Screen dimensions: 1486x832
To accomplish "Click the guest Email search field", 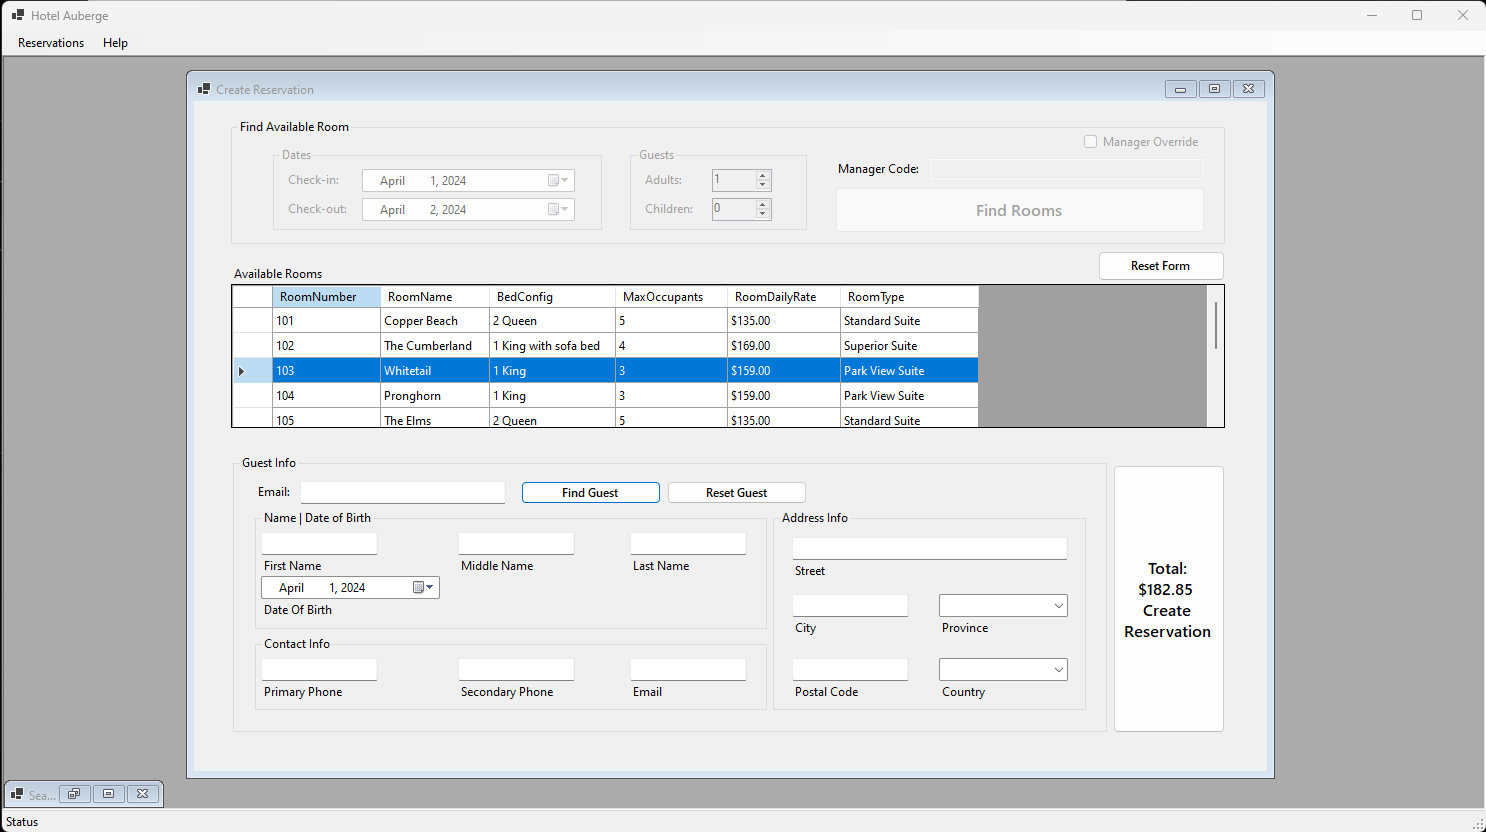I will pyautogui.click(x=403, y=492).
